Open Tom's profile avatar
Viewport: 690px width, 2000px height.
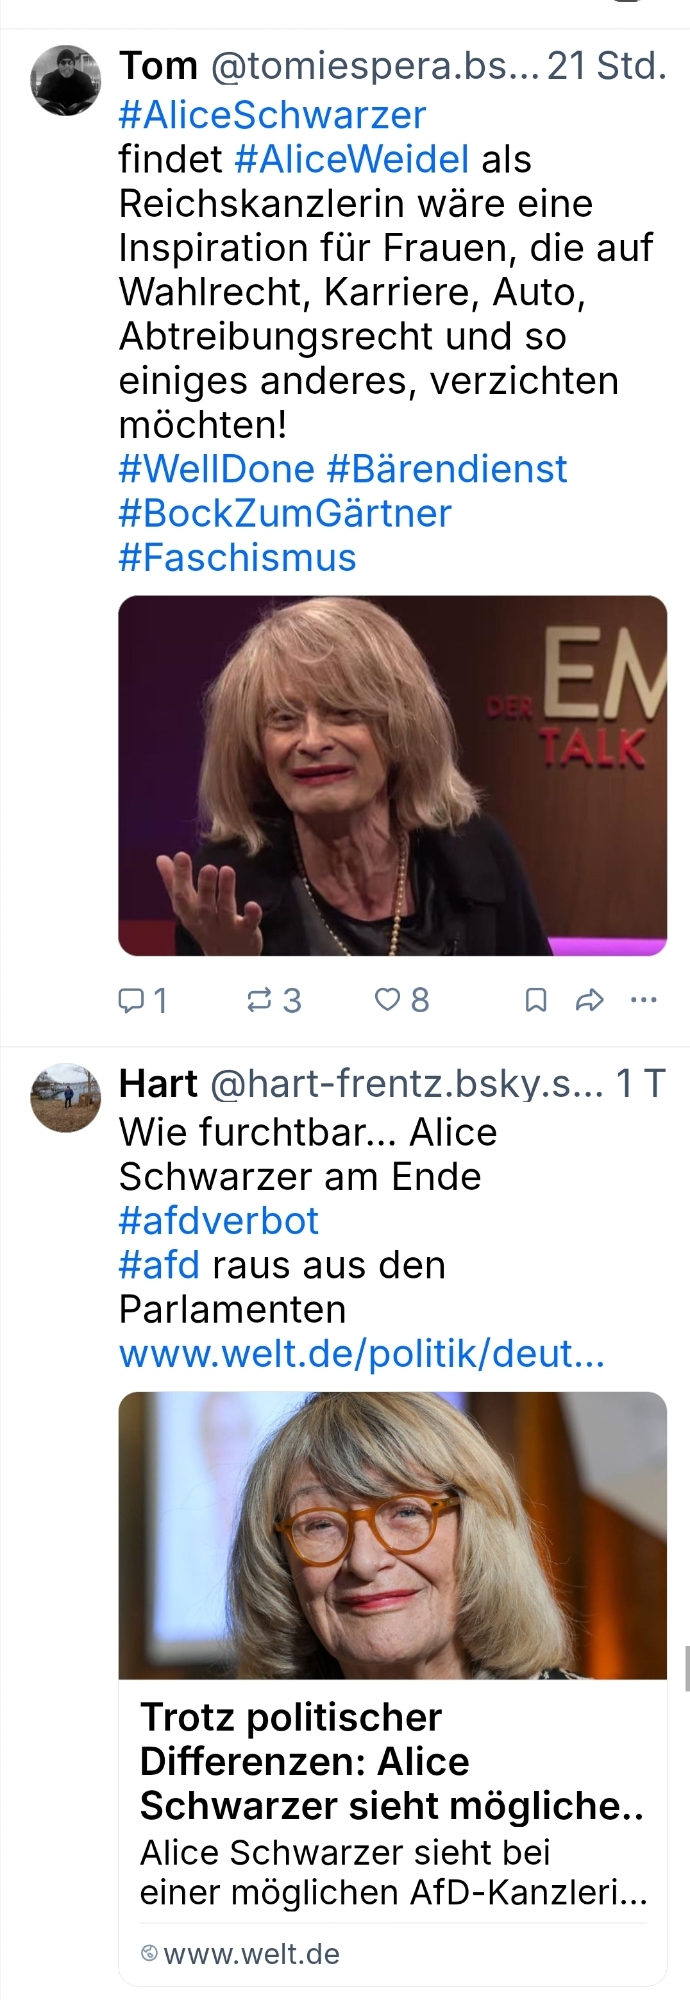pyautogui.click(x=66, y=81)
